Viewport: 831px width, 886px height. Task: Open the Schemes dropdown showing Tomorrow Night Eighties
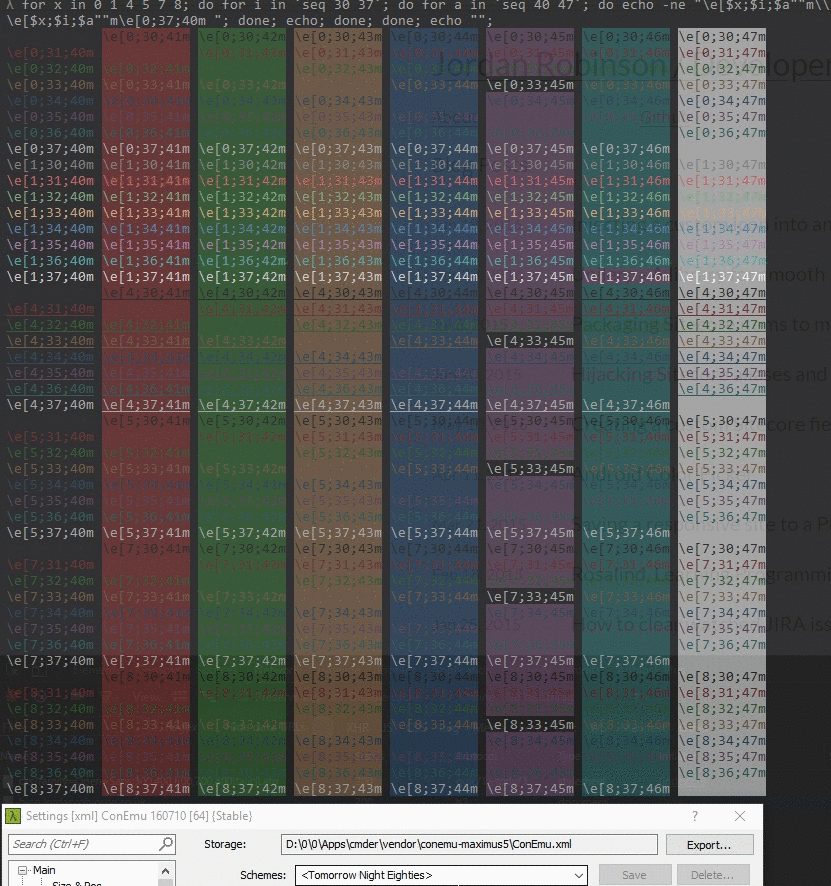coord(441,875)
